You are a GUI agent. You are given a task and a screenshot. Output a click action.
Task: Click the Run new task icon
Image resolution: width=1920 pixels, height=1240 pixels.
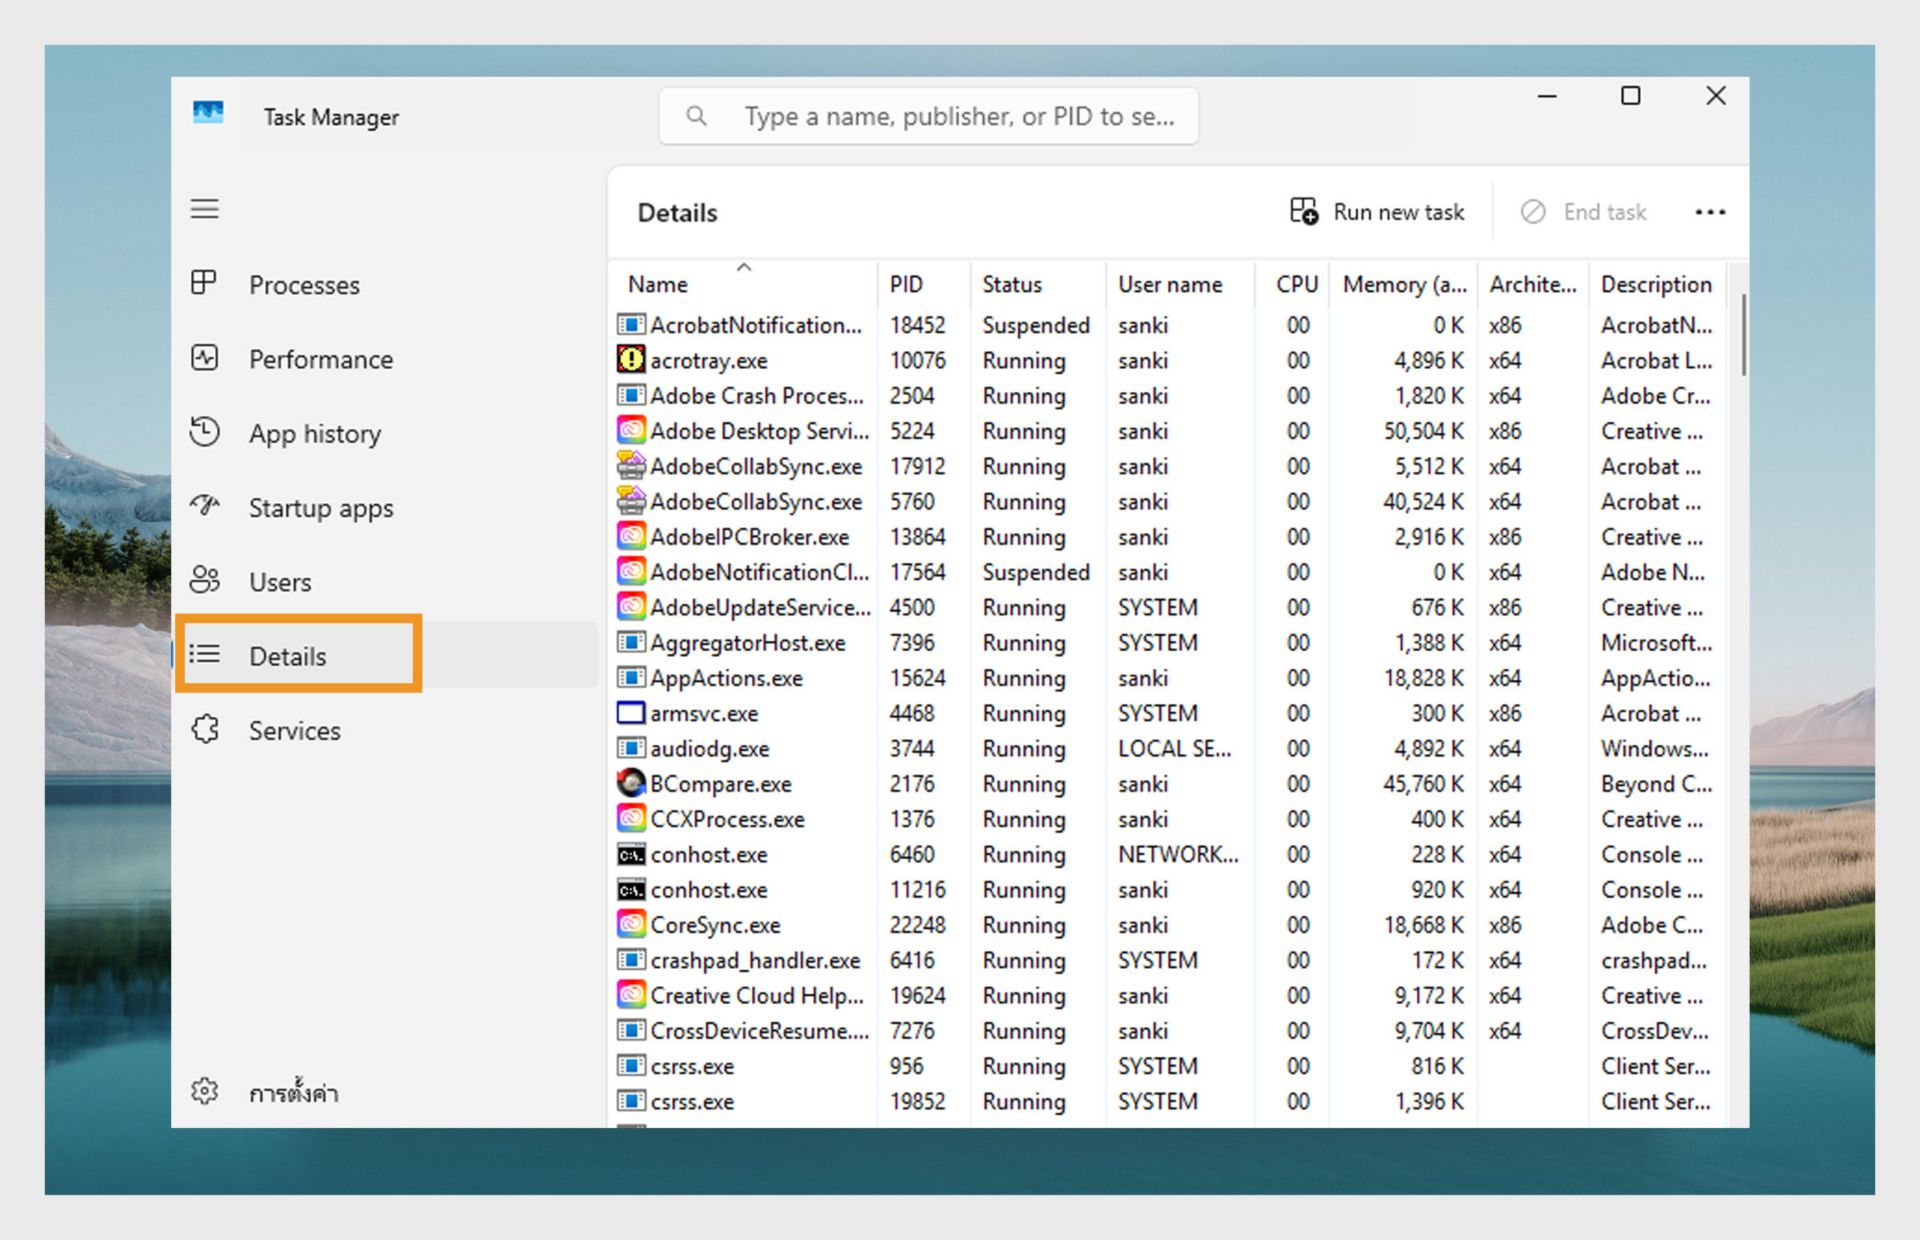tap(1303, 211)
